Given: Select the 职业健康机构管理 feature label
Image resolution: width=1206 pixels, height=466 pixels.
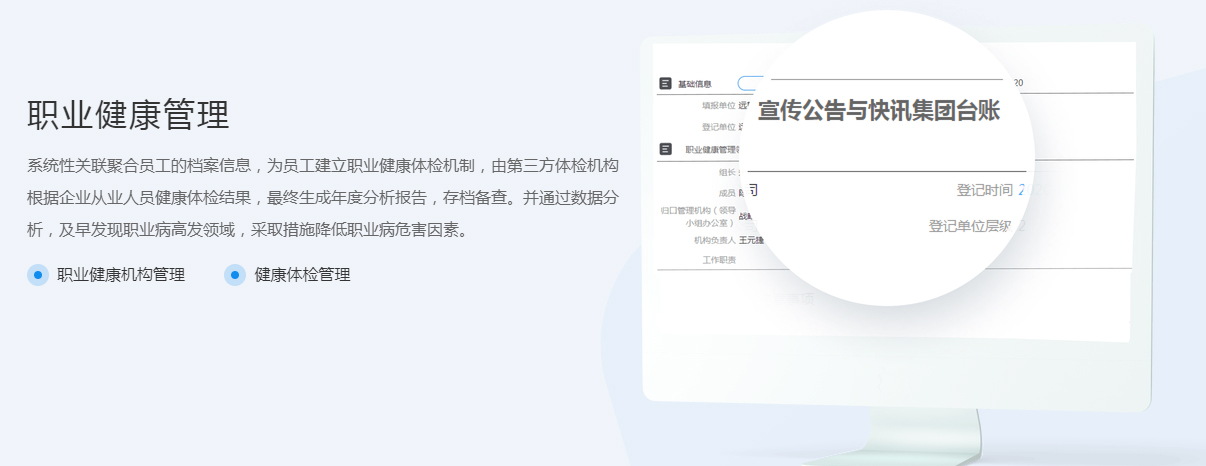Looking at the screenshot, I should tap(121, 275).
